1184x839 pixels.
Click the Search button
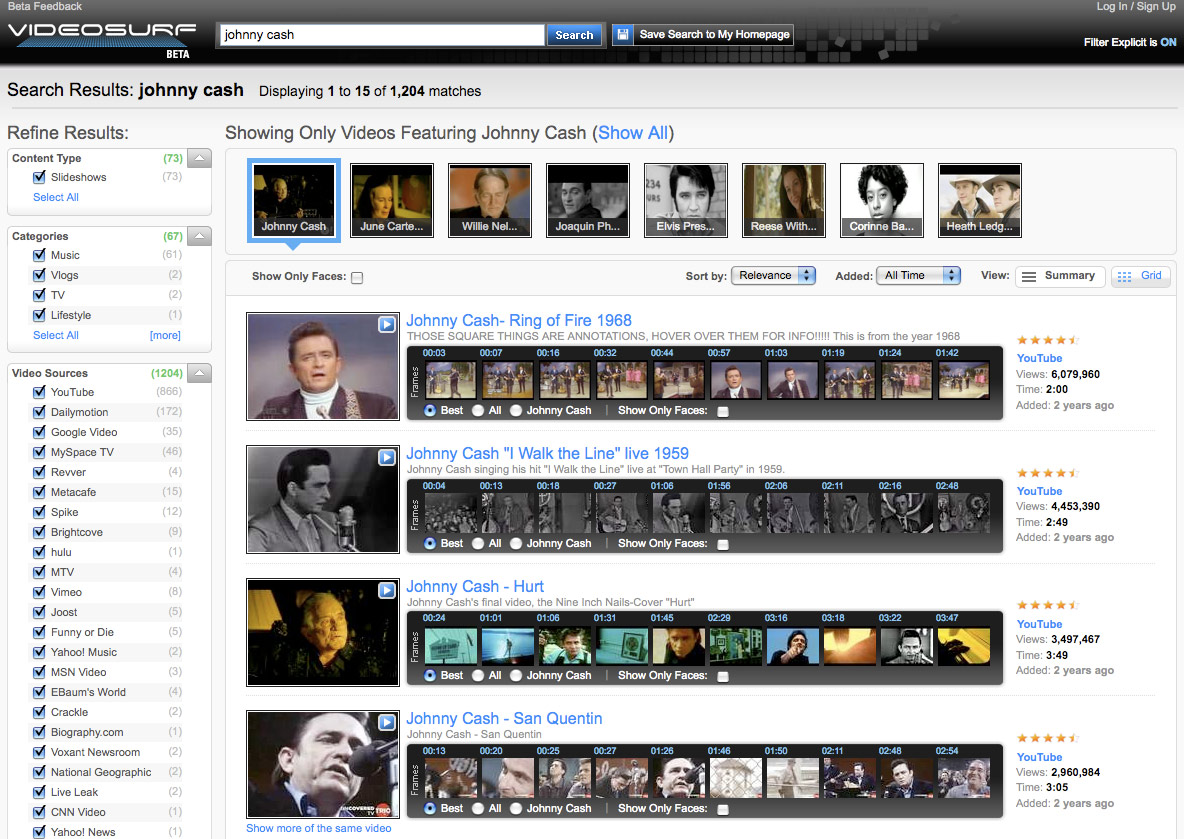574,35
